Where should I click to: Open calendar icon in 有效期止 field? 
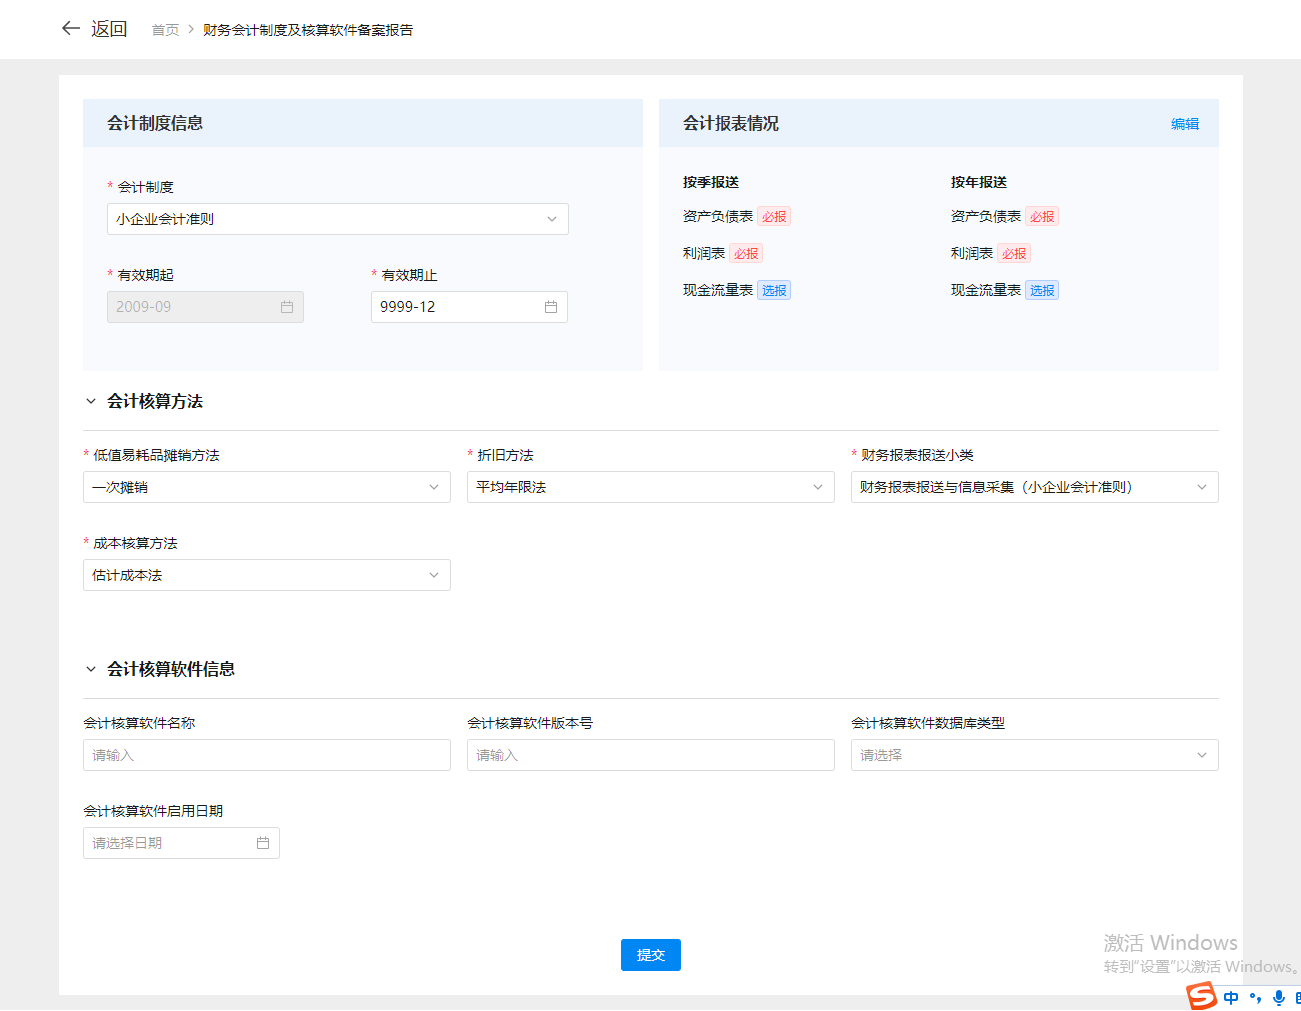pos(550,307)
